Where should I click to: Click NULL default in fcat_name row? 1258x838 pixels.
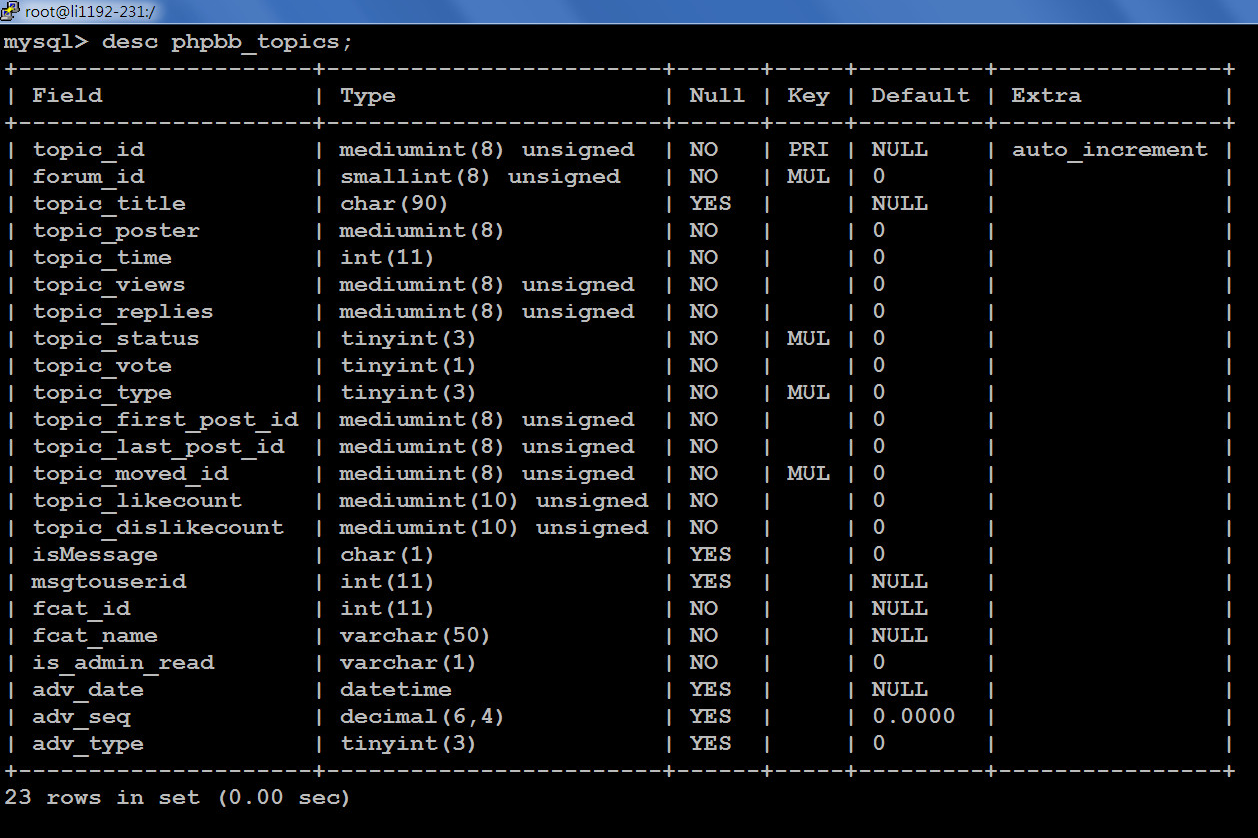tap(899, 635)
